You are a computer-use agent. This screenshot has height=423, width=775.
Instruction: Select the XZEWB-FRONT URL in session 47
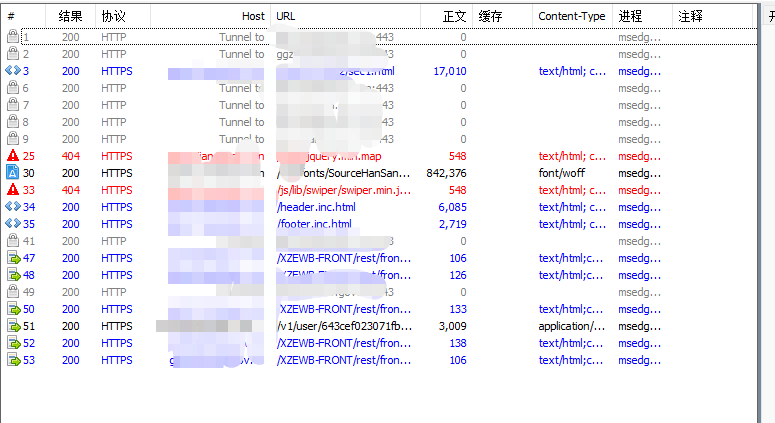344,258
